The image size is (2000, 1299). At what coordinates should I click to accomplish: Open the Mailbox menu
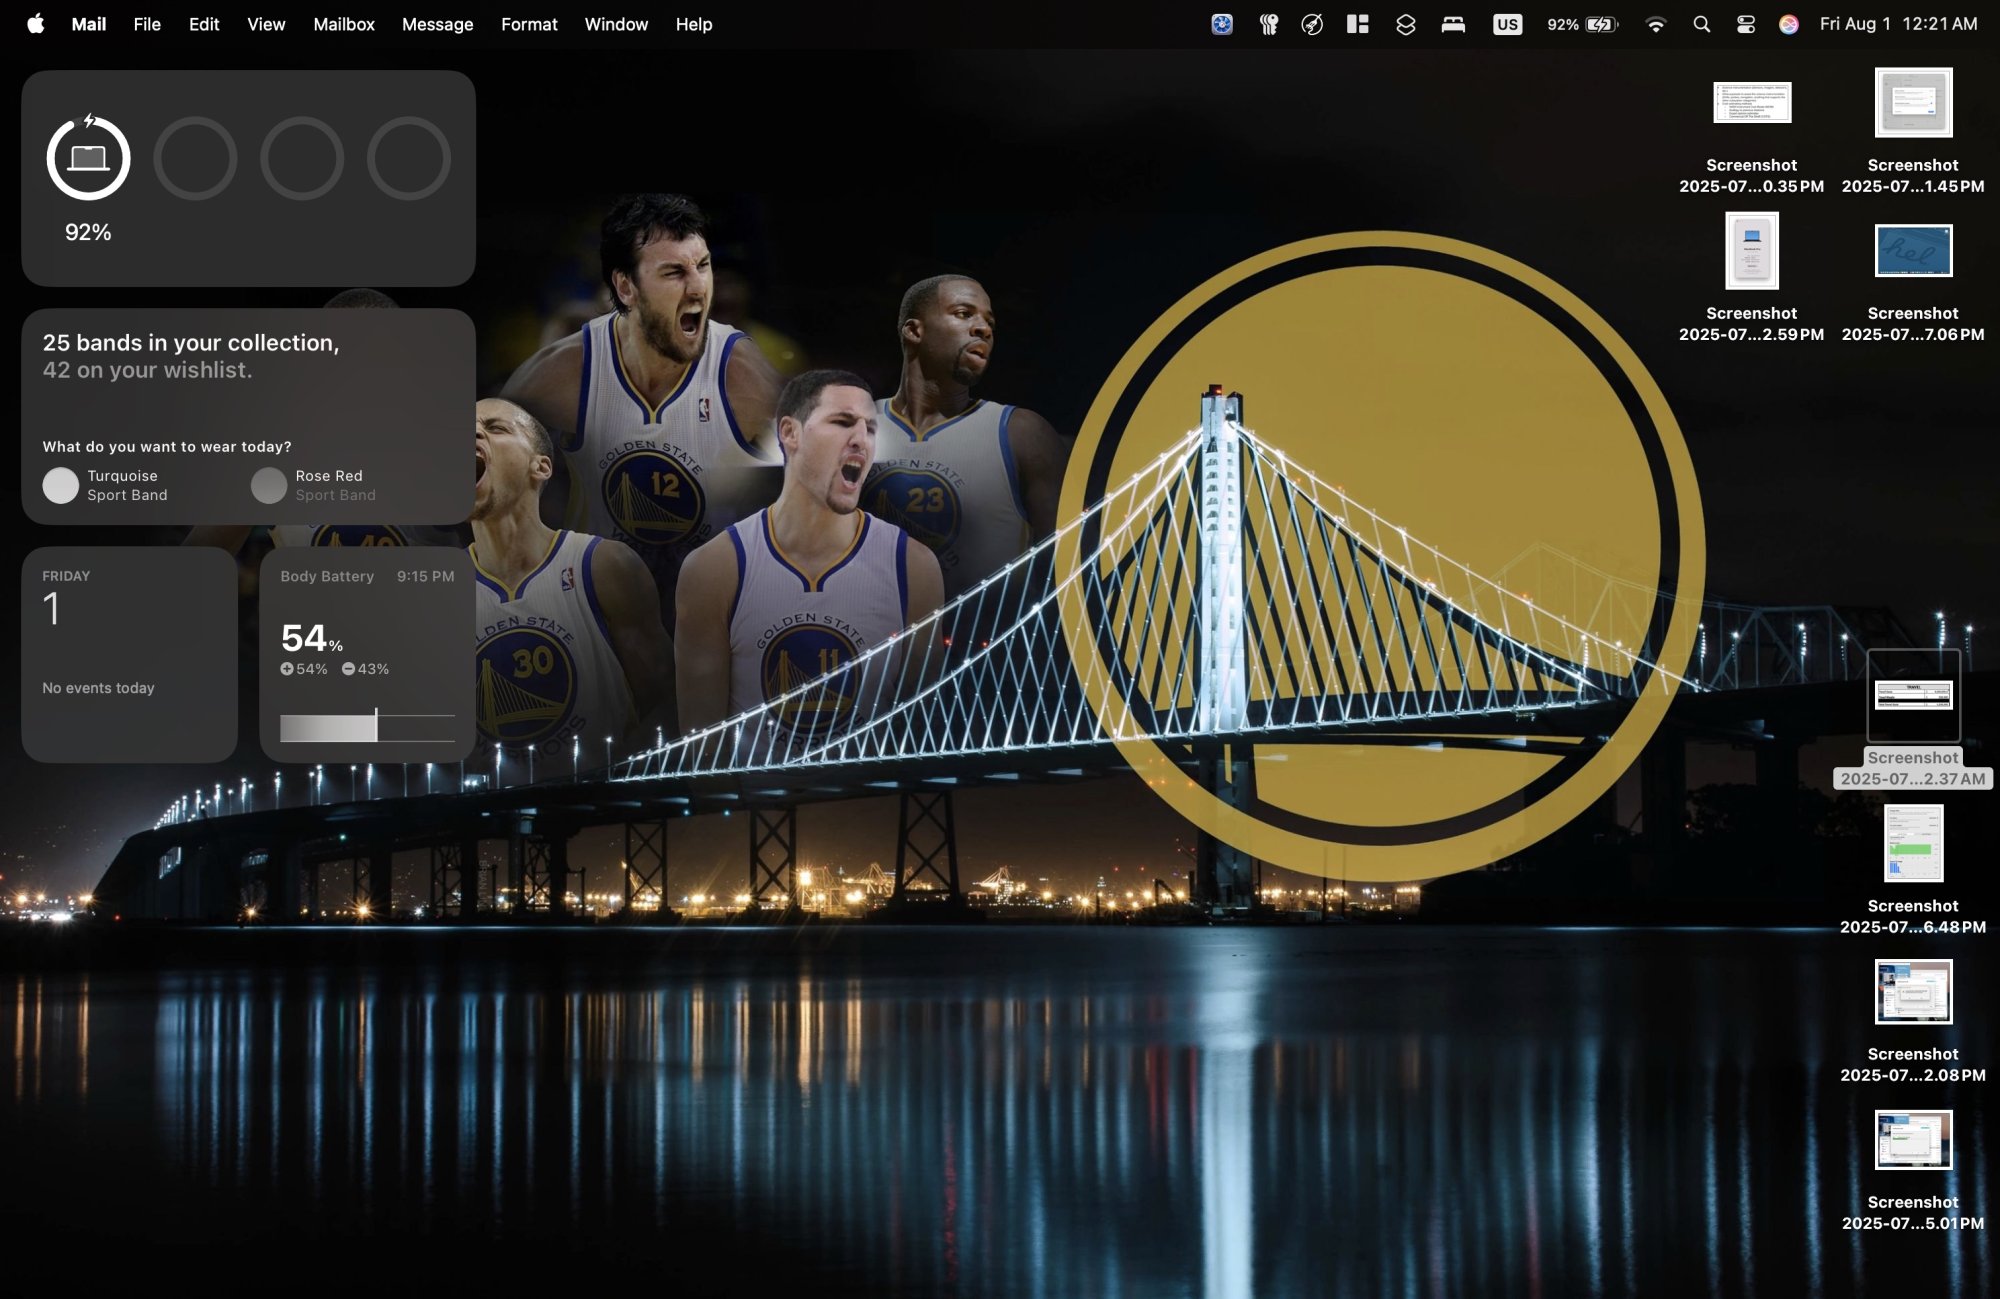[x=343, y=24]
